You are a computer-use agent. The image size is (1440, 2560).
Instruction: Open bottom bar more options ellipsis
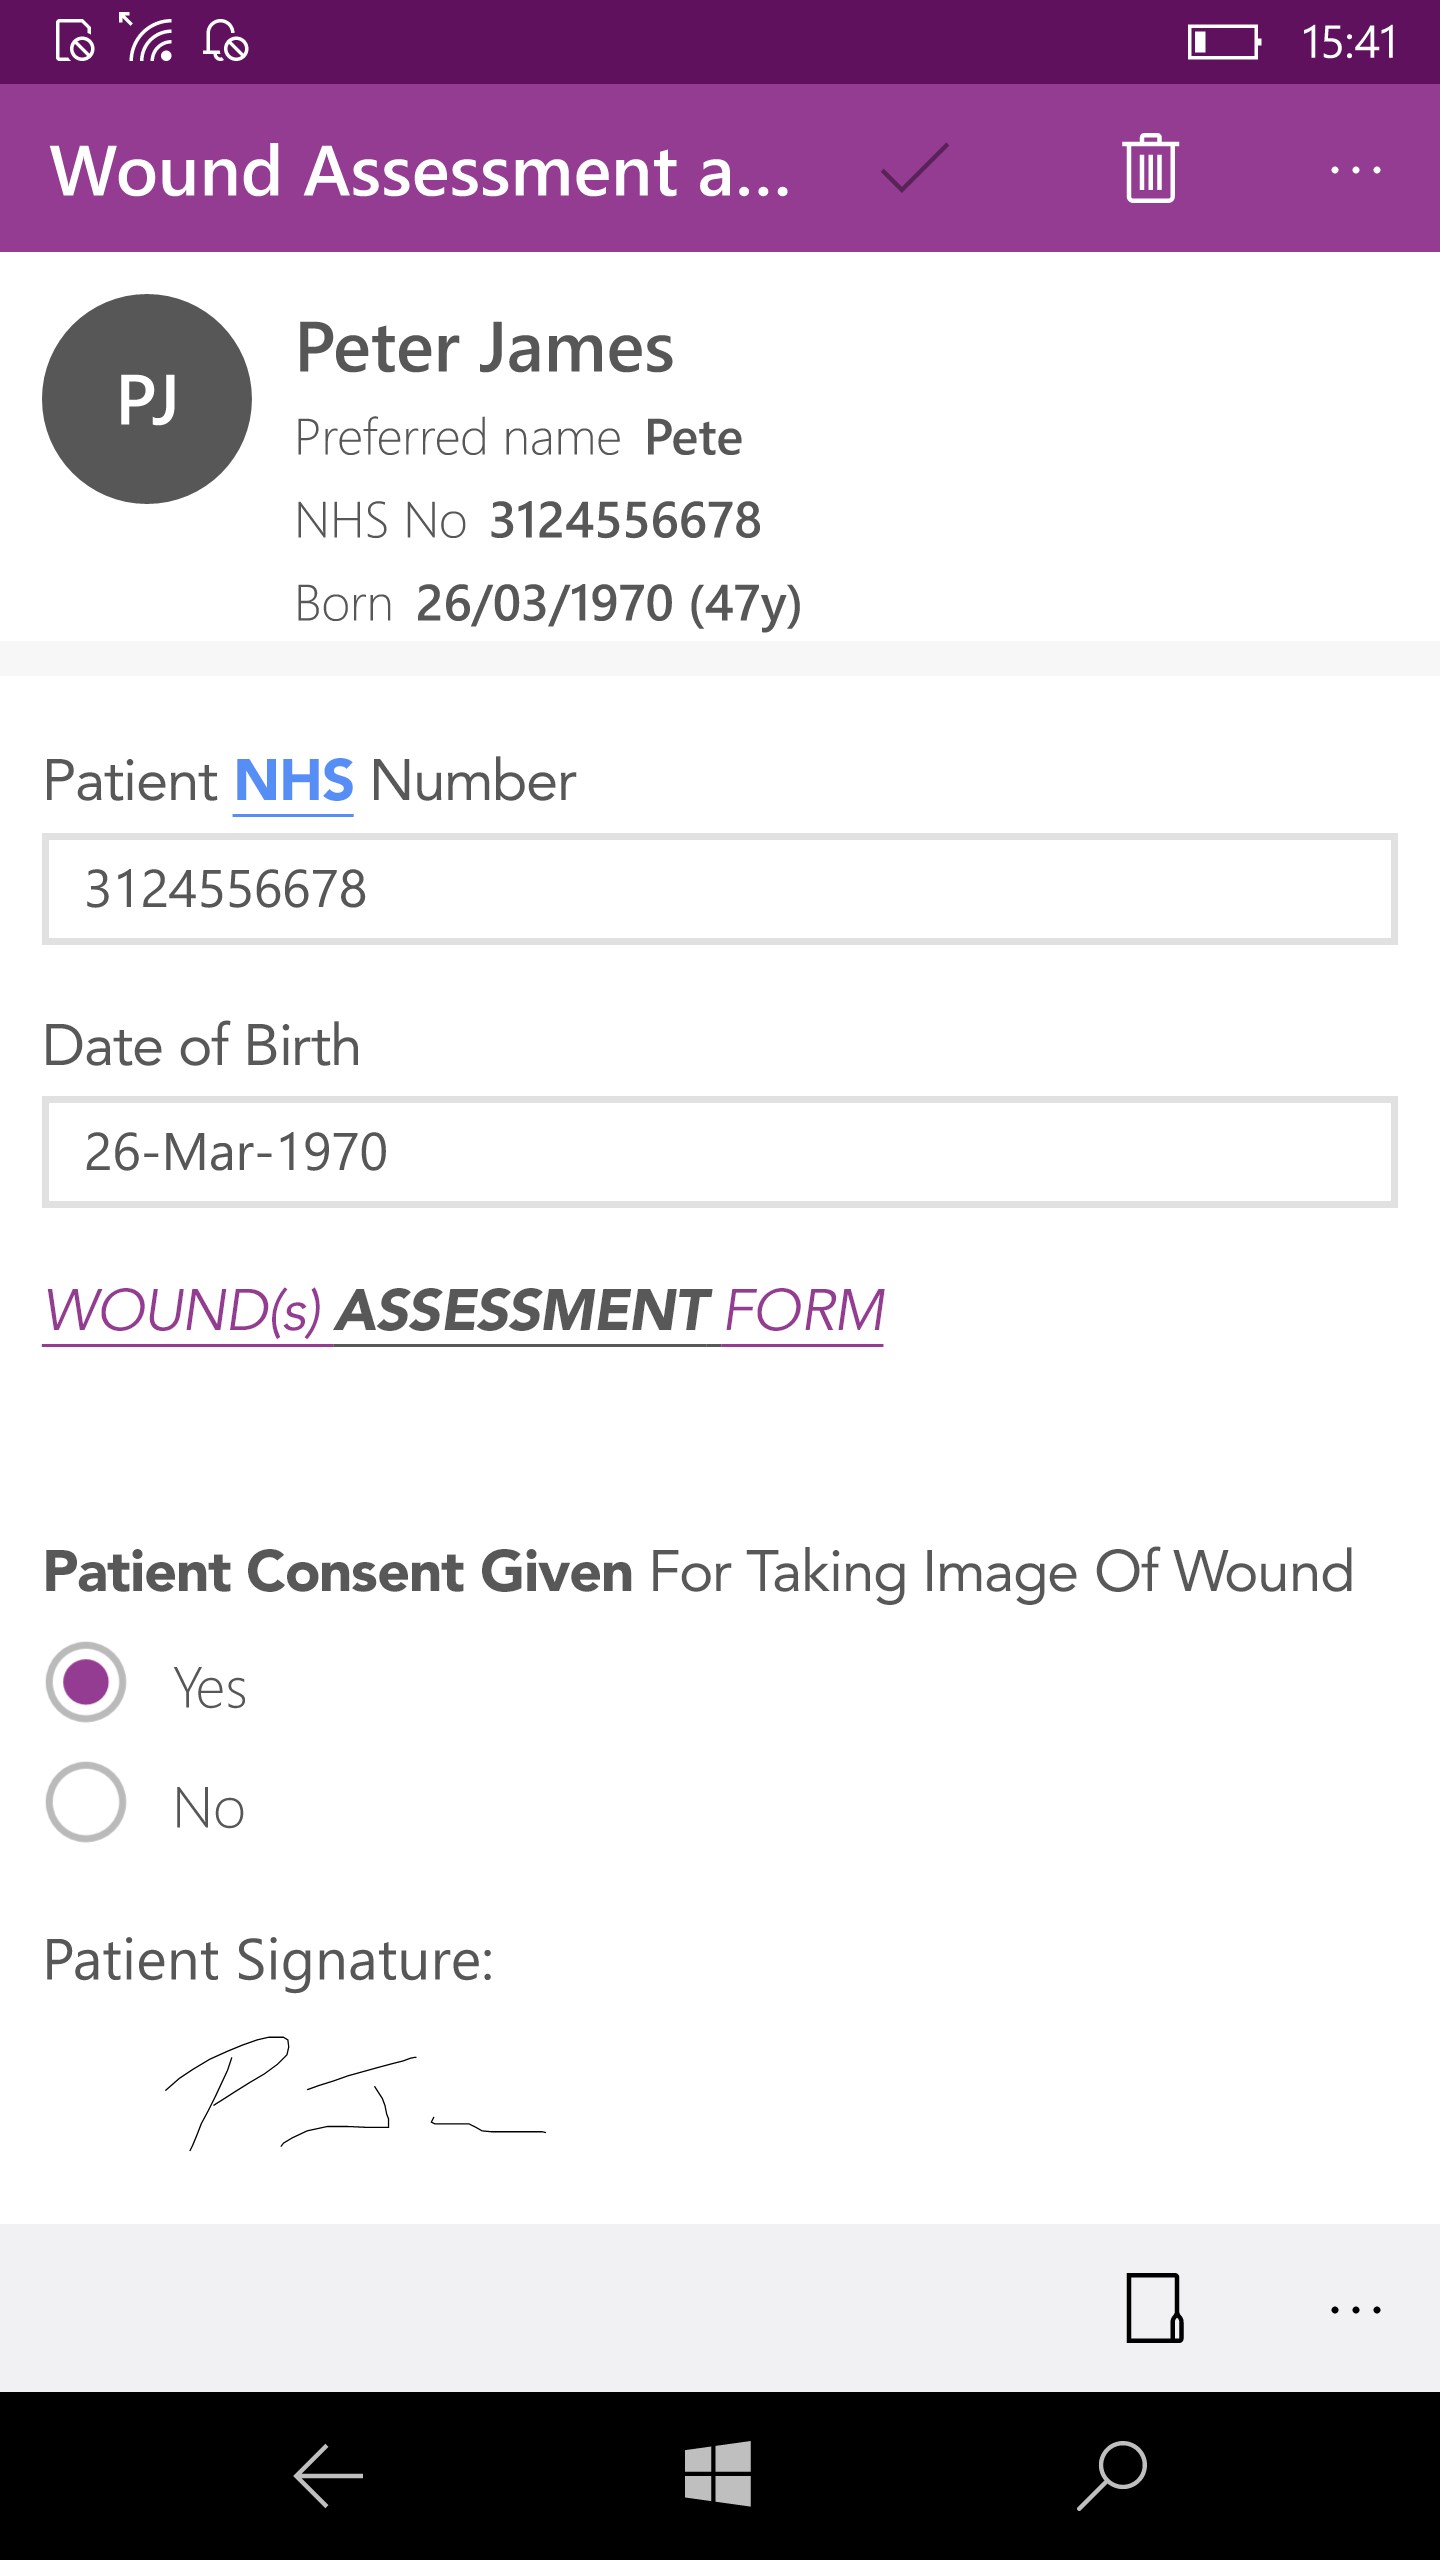pyautogui.click(x=1355, y=2310)
